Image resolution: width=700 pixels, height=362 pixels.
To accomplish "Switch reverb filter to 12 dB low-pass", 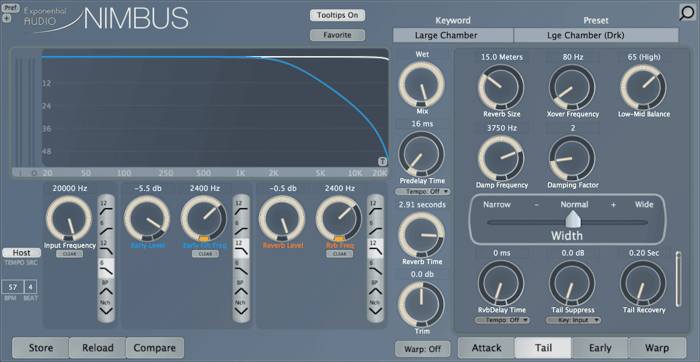I will [375, 248].
